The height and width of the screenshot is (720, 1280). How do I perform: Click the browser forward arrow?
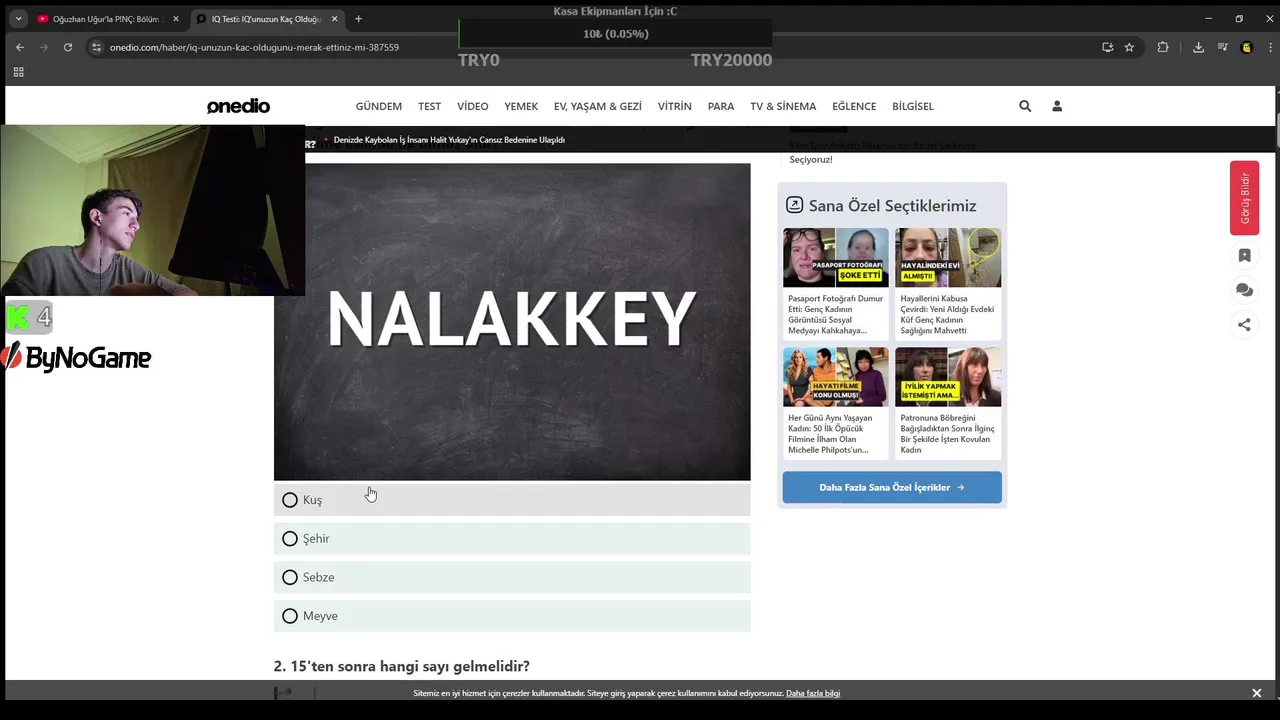[43, 47]
